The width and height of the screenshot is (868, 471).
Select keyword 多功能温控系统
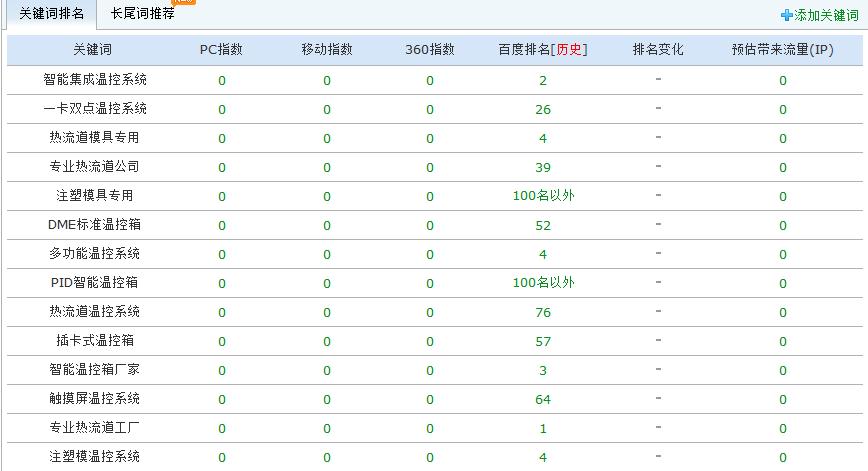[x=95, y=253]
